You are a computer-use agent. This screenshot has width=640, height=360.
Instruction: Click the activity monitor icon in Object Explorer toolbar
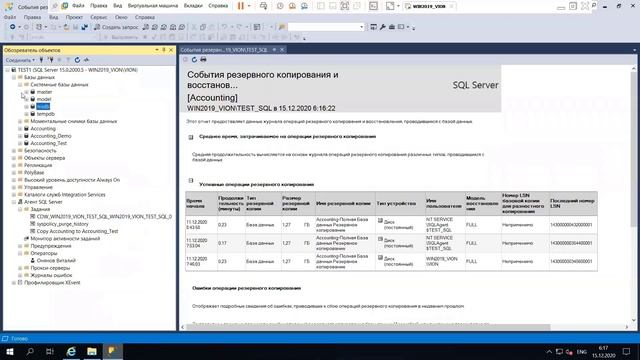(86, 60)
